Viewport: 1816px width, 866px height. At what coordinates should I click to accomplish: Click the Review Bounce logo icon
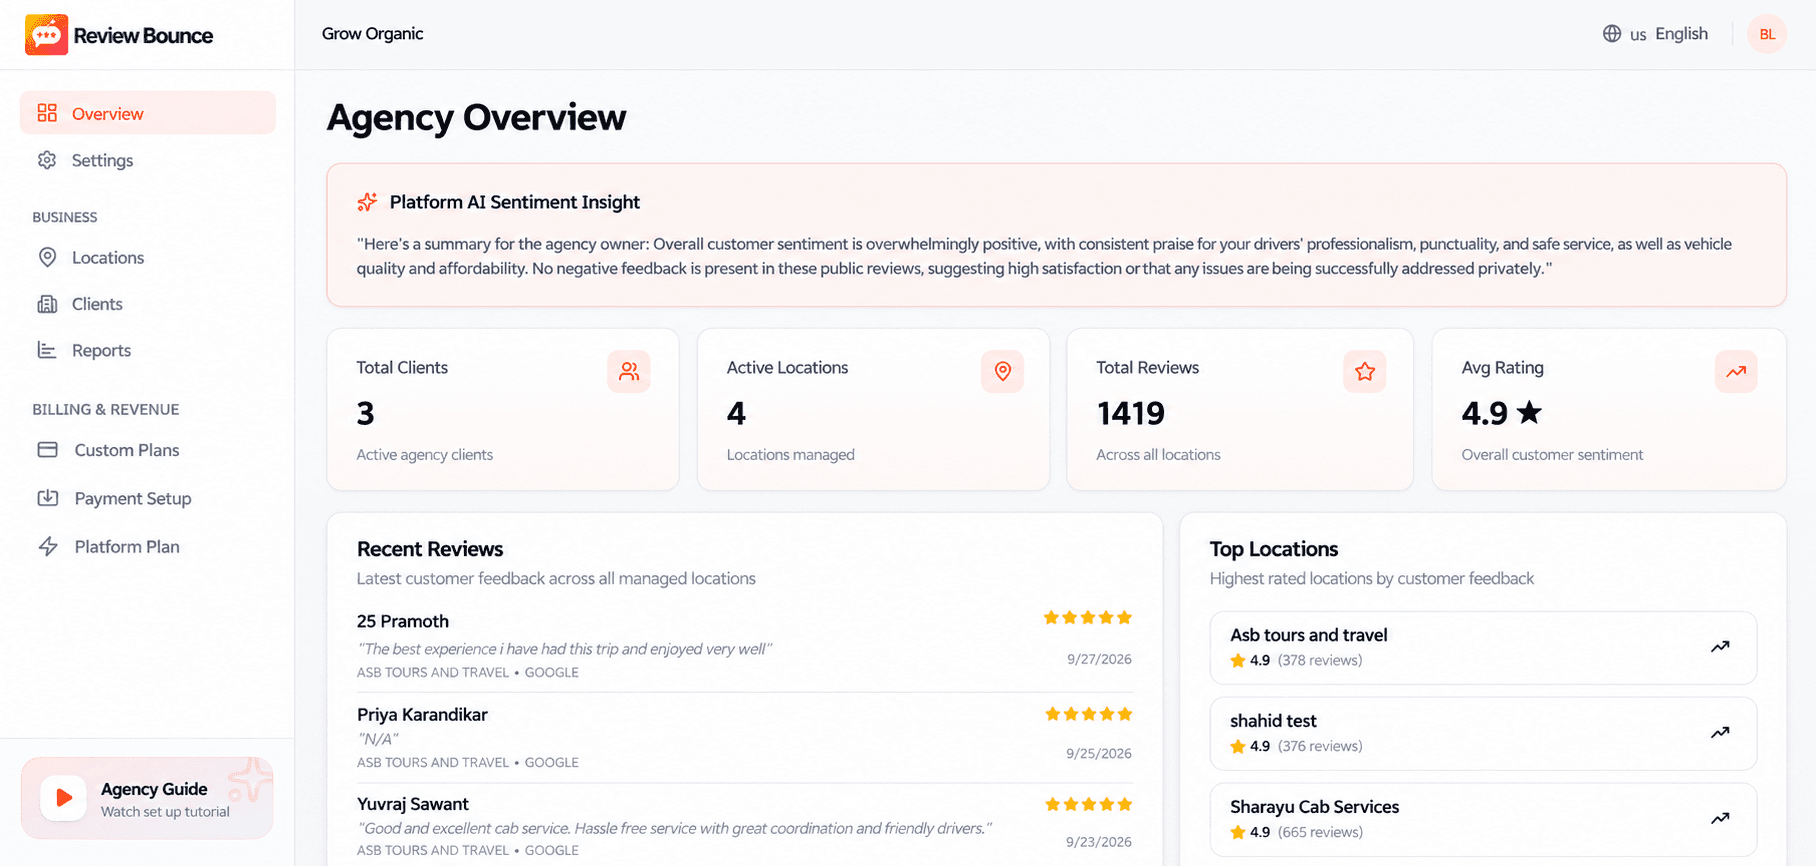coord(46,35)
